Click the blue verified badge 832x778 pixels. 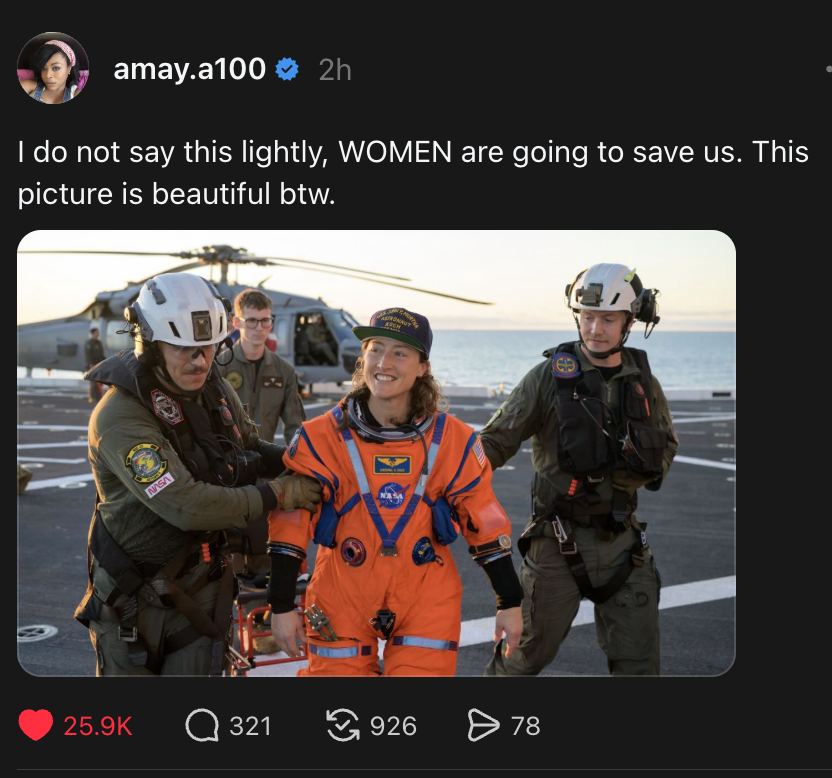click(x=287, y=69)
